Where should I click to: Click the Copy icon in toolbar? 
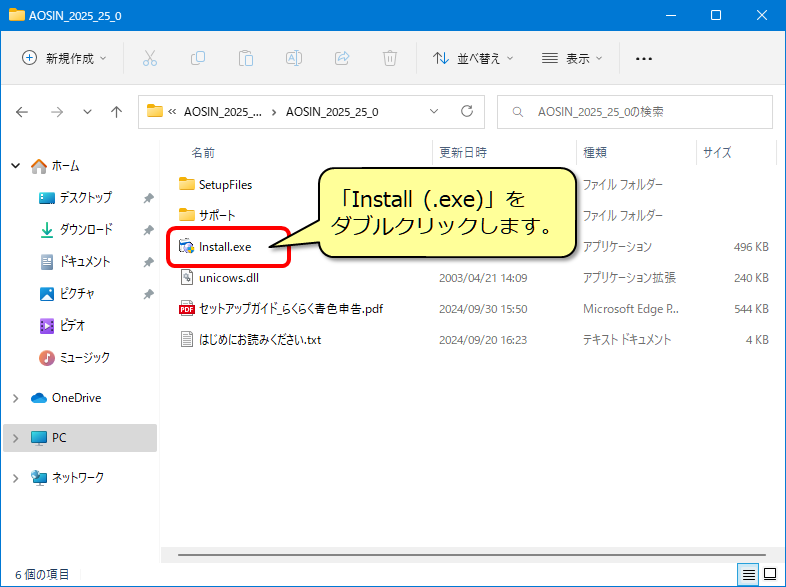[x=198, y=58]
